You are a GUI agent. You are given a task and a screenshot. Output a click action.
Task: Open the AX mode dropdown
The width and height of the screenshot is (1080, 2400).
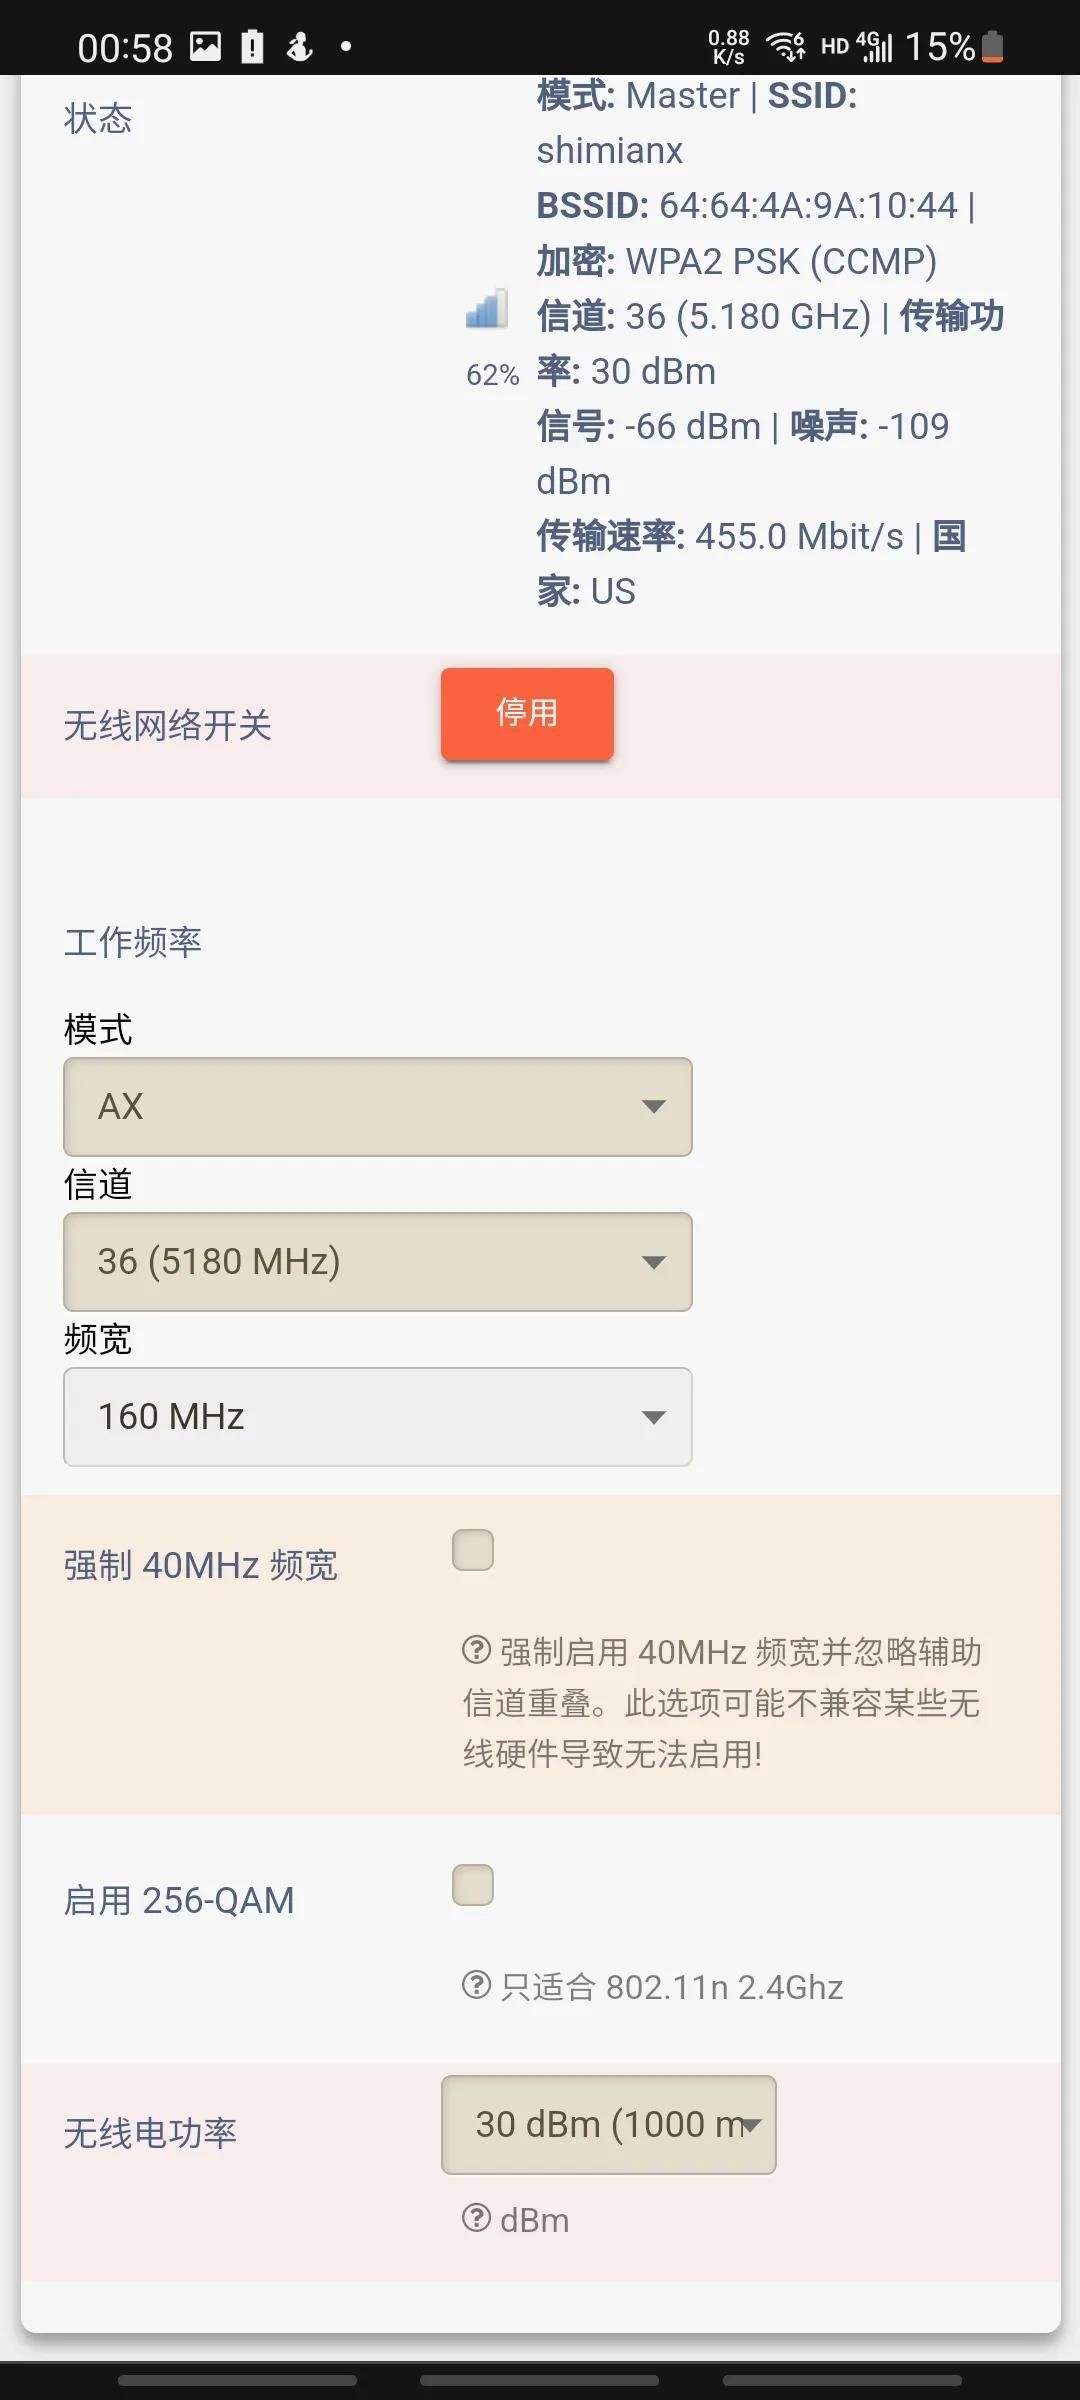click(378, 1107)
